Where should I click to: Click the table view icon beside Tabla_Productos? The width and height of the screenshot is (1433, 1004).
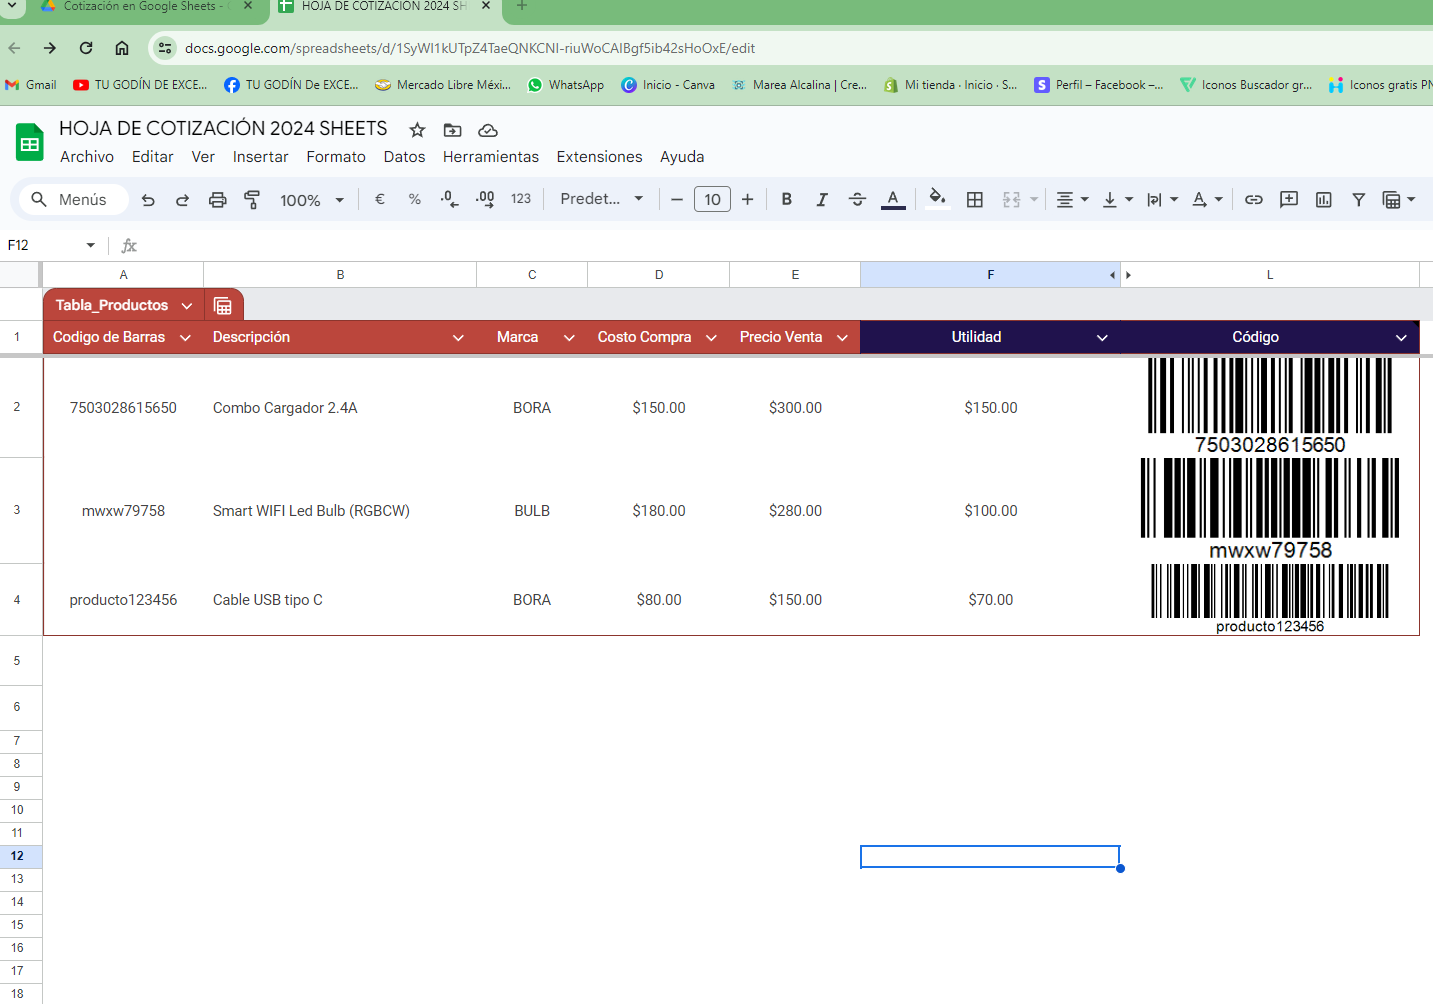[x=223, y=306]
